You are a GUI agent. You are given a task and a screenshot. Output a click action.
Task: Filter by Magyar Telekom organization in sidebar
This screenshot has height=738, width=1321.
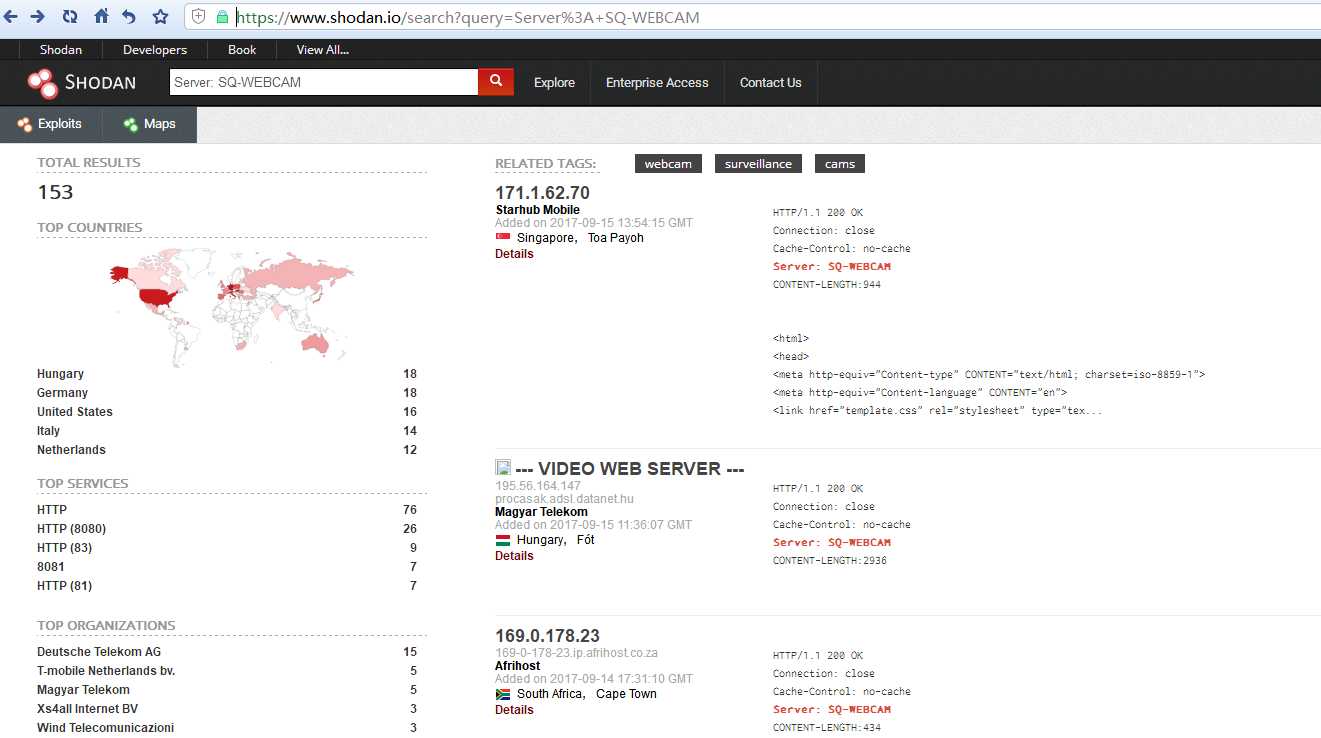(x=227, y=690)
